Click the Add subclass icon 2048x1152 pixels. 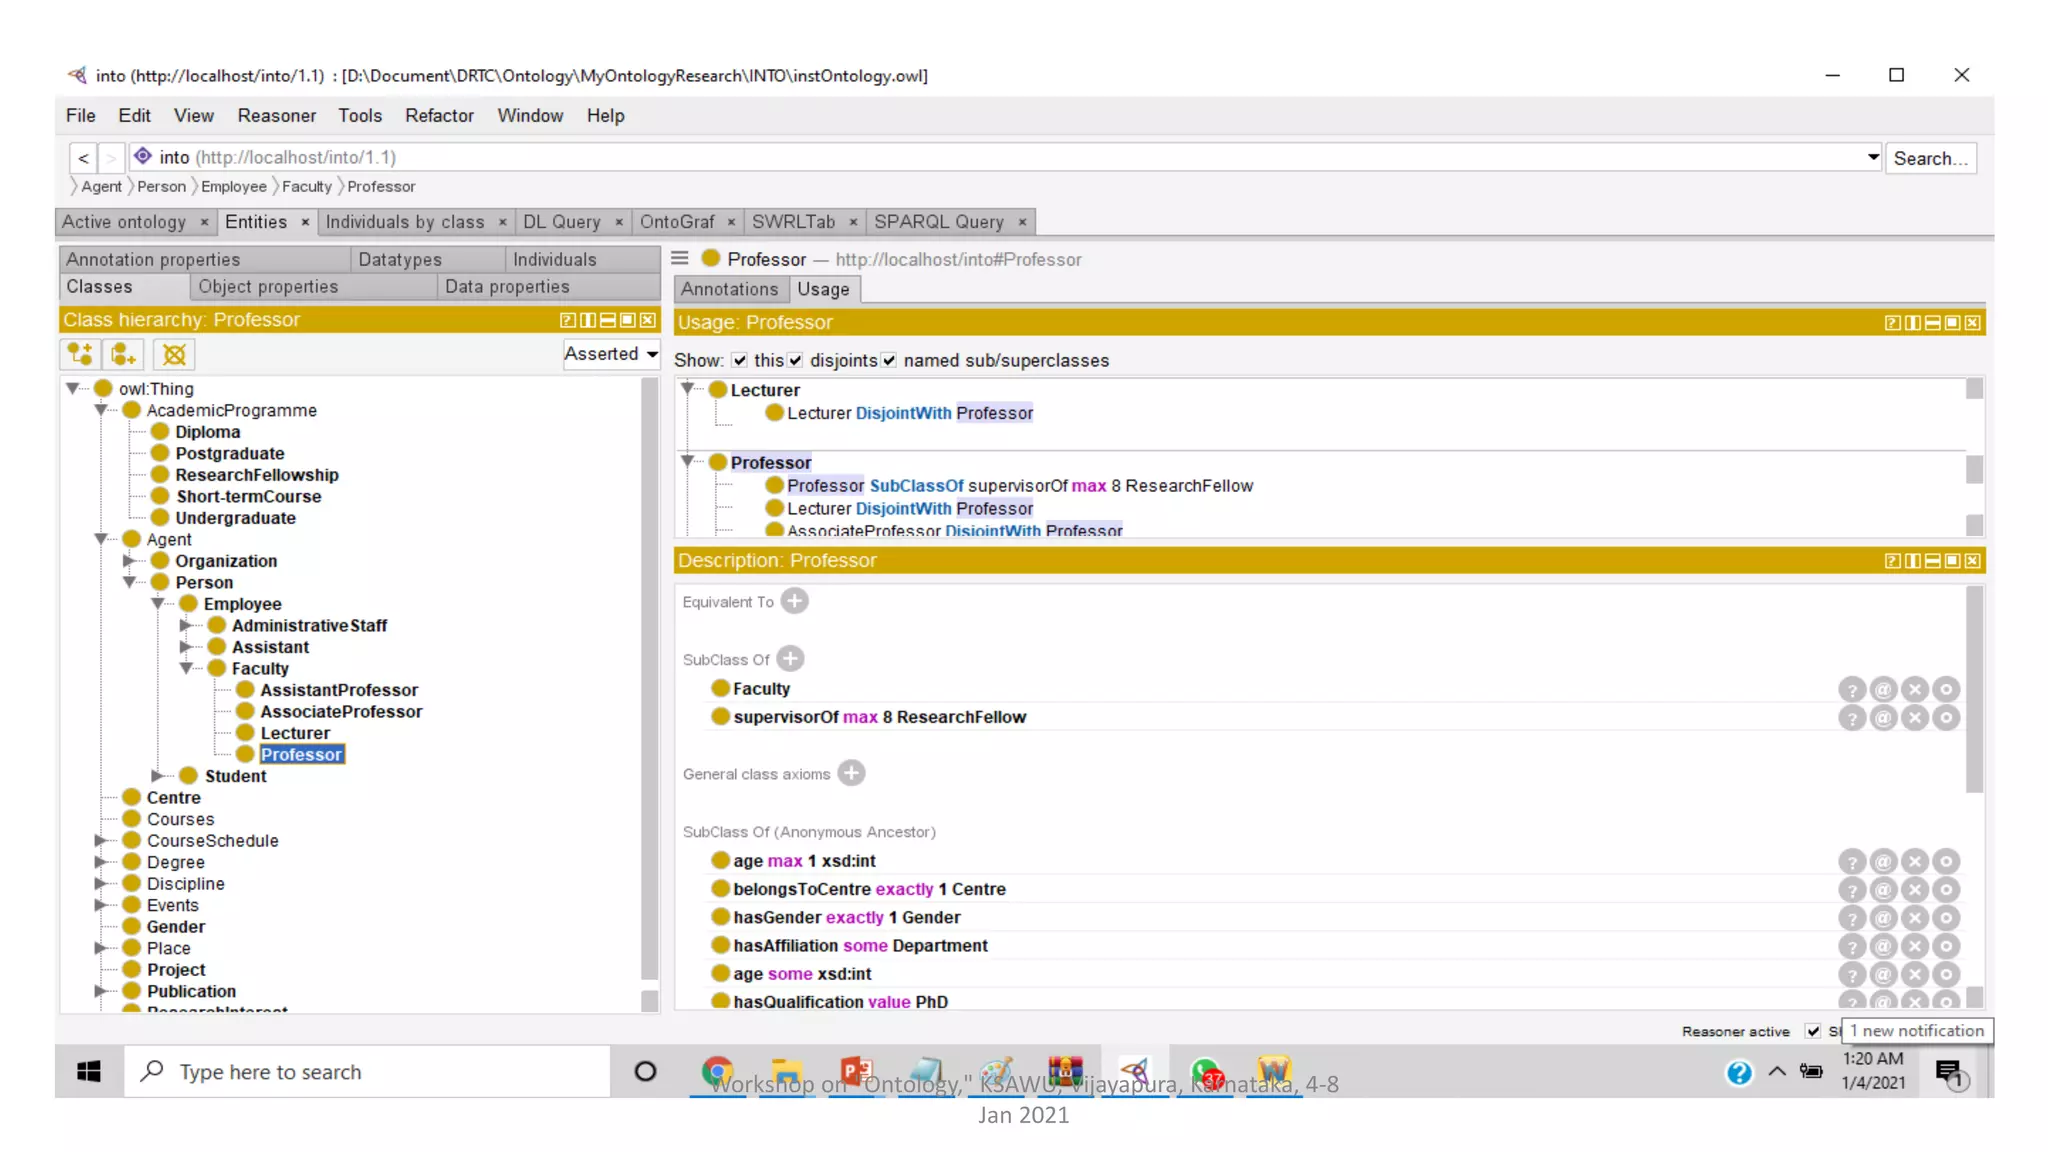[x=80, y=354]
